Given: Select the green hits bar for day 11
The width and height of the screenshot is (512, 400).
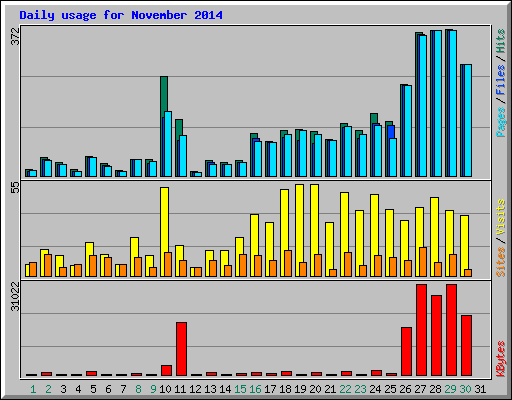Looking at the screenshot, I should 179,127.
